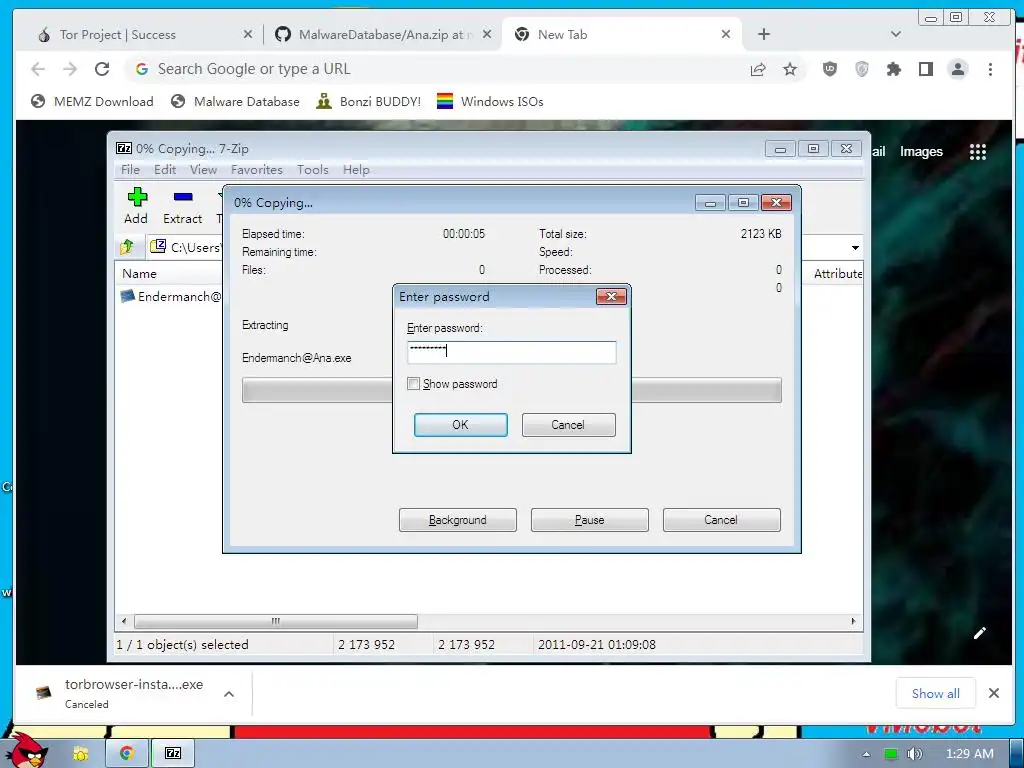Close the Enter password dialog
This screenshot has width=1024, height=768.
tap(611, 296)
